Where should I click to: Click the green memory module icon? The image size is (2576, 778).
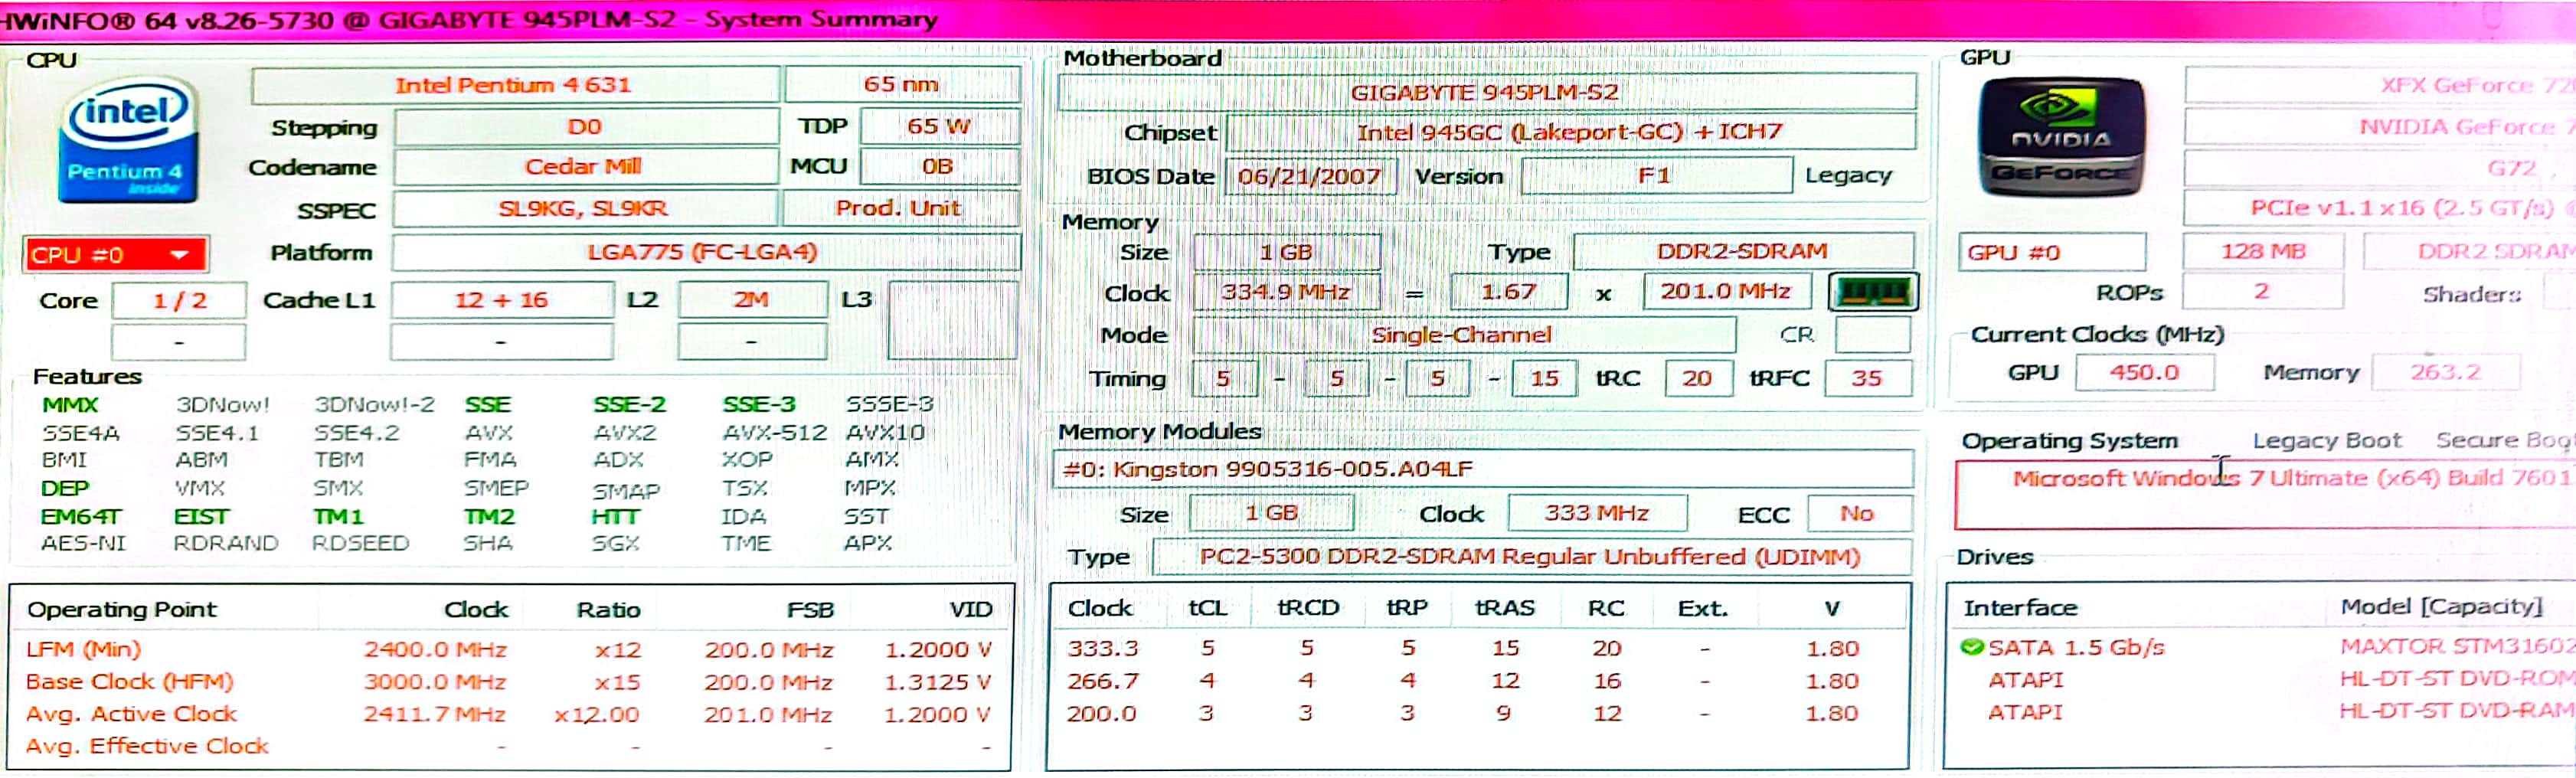pos(1873,292)
